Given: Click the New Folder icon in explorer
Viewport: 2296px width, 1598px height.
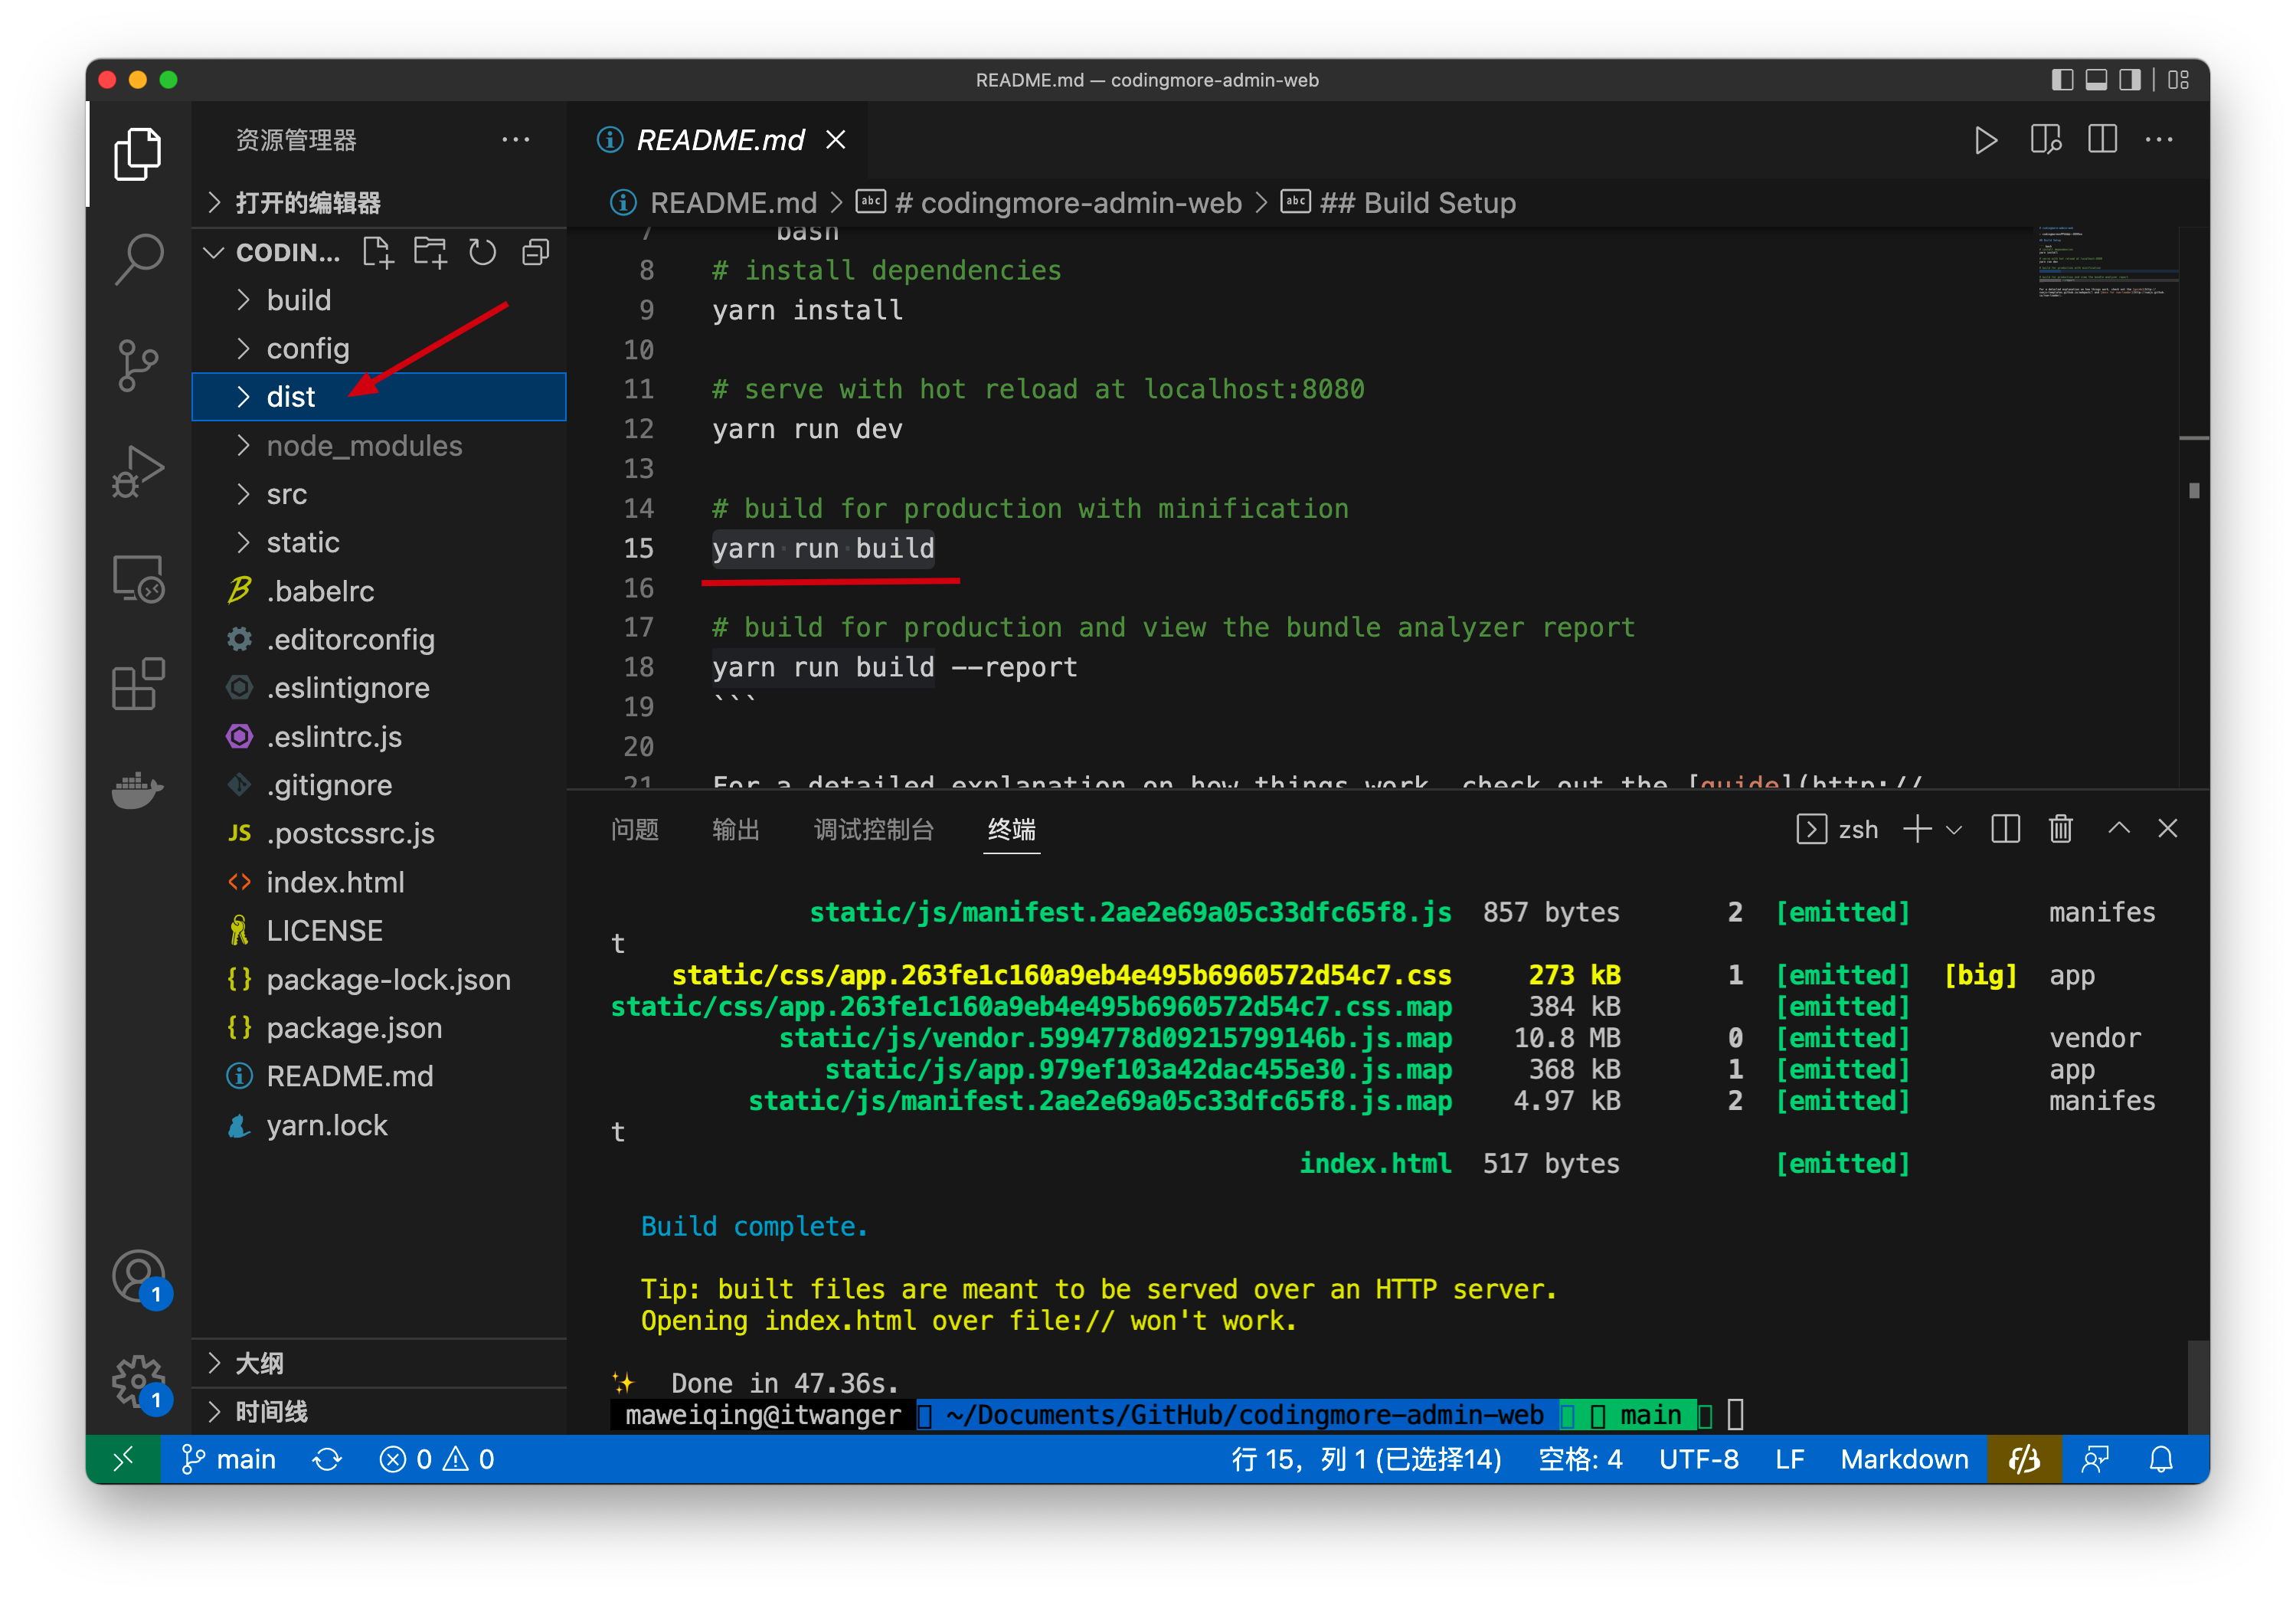Looking at the screenshot, I should [x=430, y=252].
